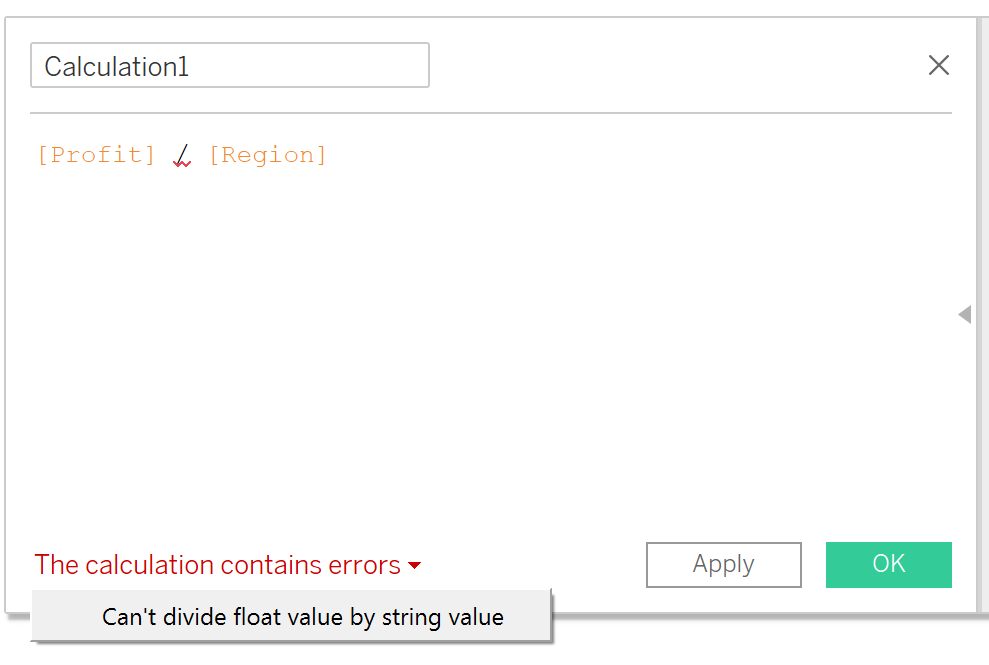Click "The calculation contains errors" message
Screen dimensions: 989x665
[217, 565]
